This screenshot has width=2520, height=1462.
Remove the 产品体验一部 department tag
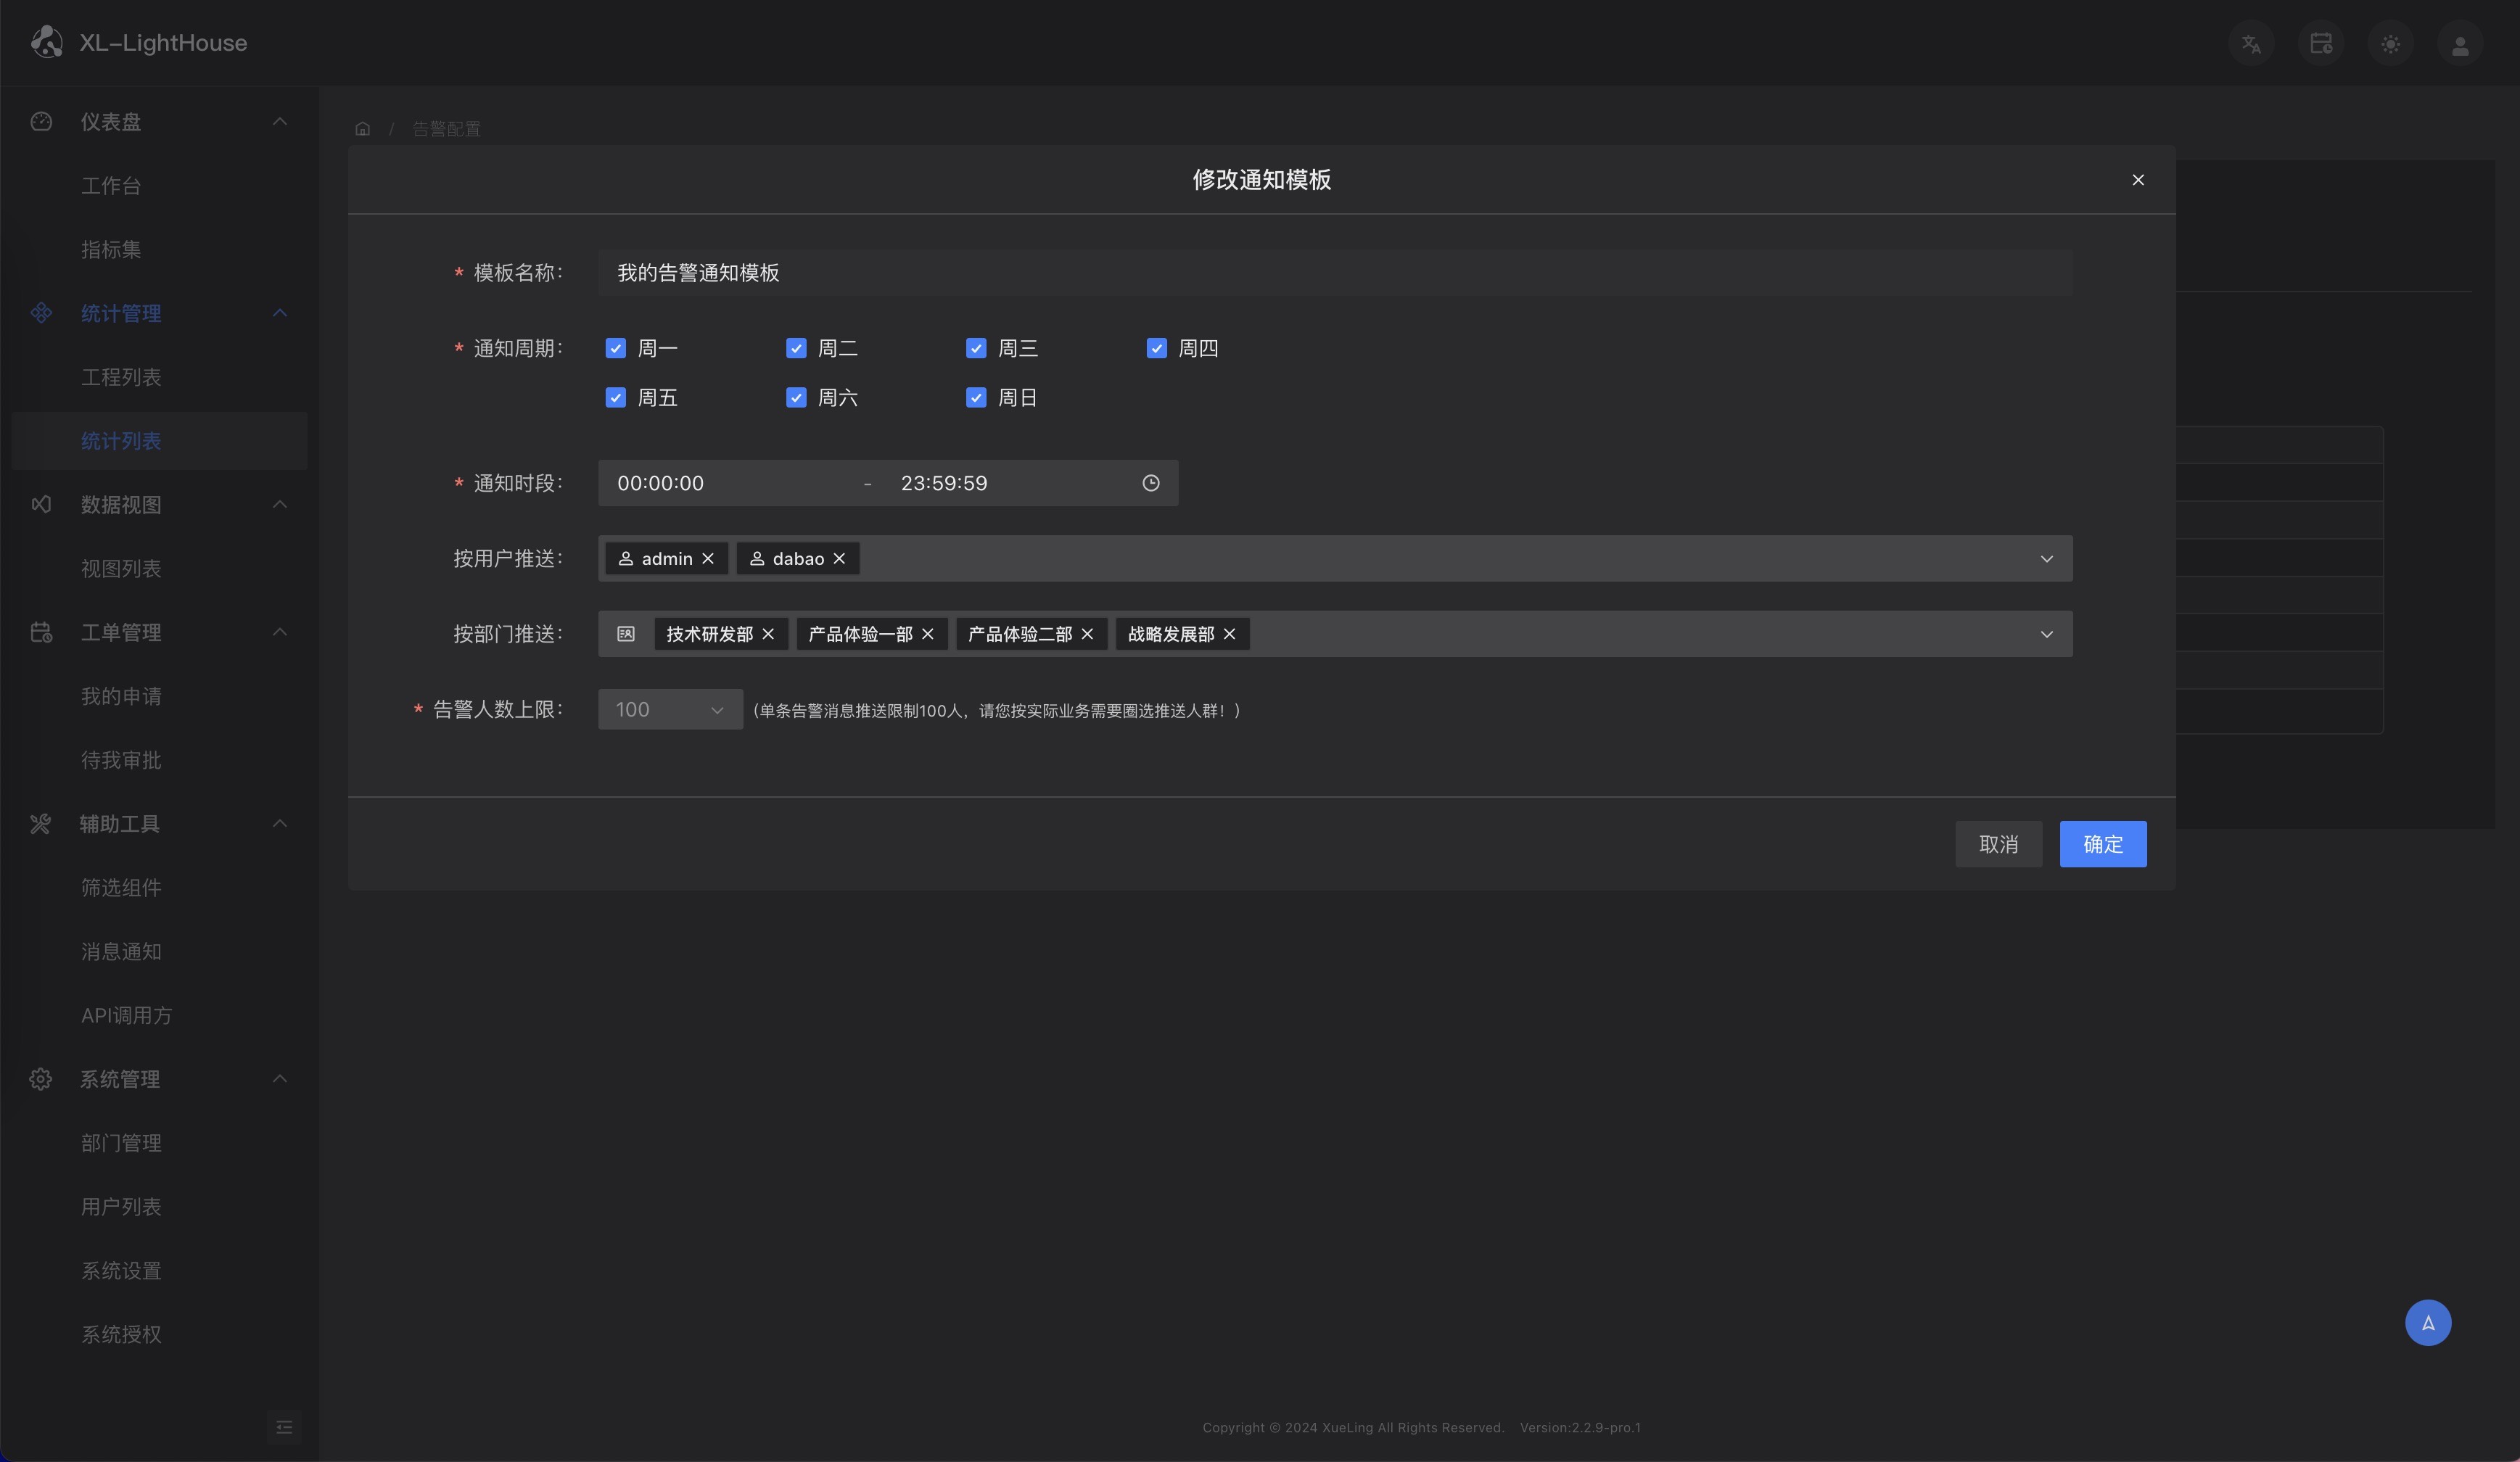click(x=928, y=634)
